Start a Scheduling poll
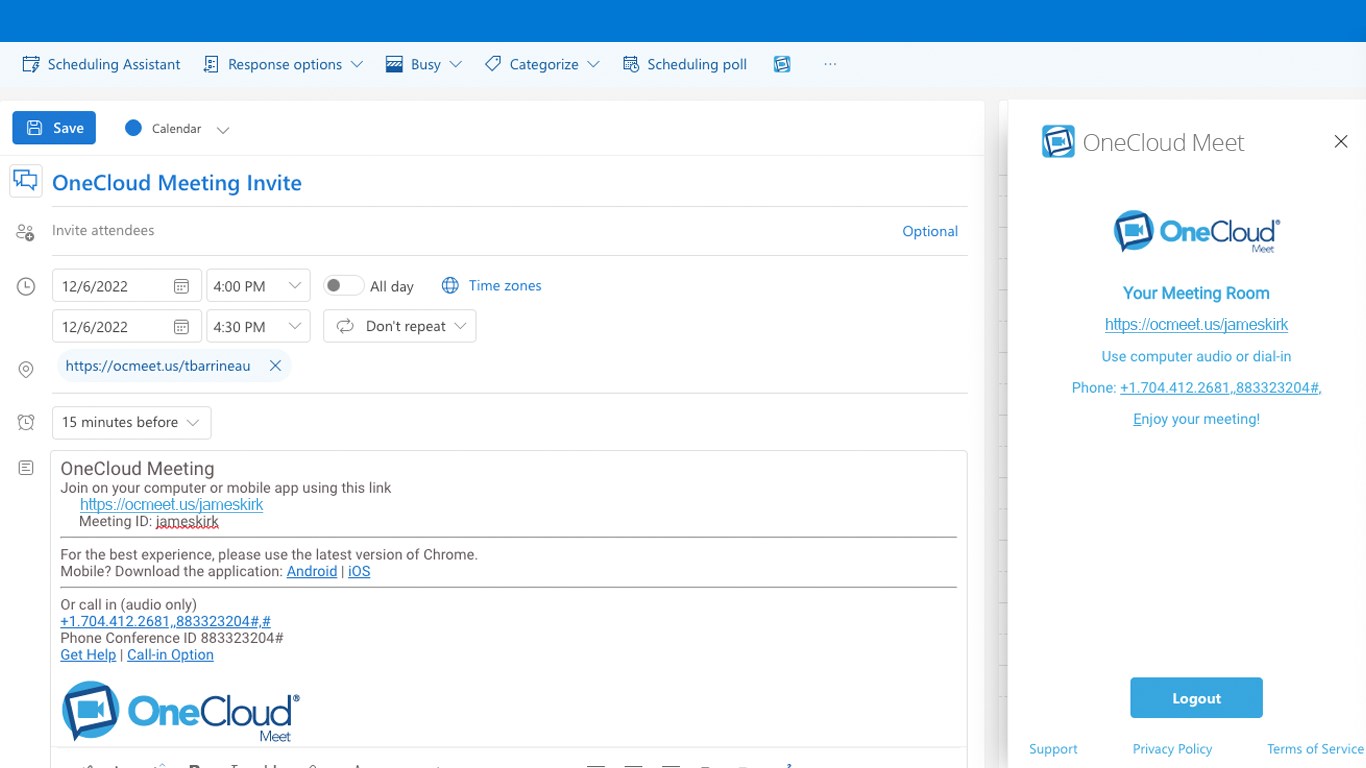 685,64
